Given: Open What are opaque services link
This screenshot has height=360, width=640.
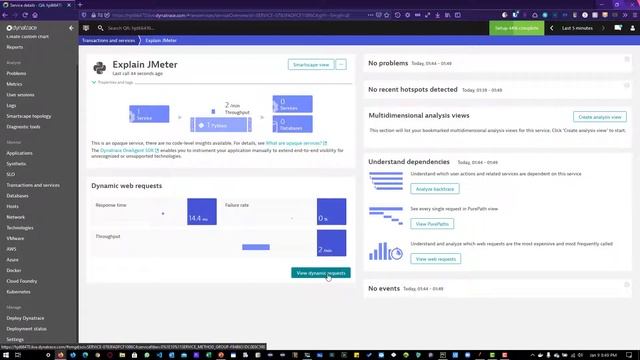Looking at the screenshot, I should 296,143.
